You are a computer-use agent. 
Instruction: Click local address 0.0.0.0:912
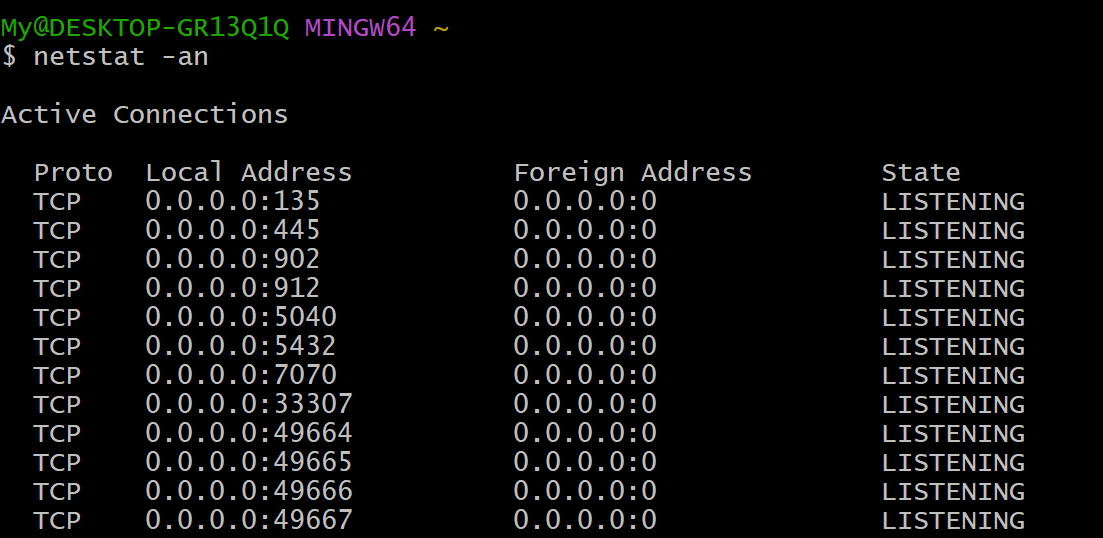click(233, 288)
